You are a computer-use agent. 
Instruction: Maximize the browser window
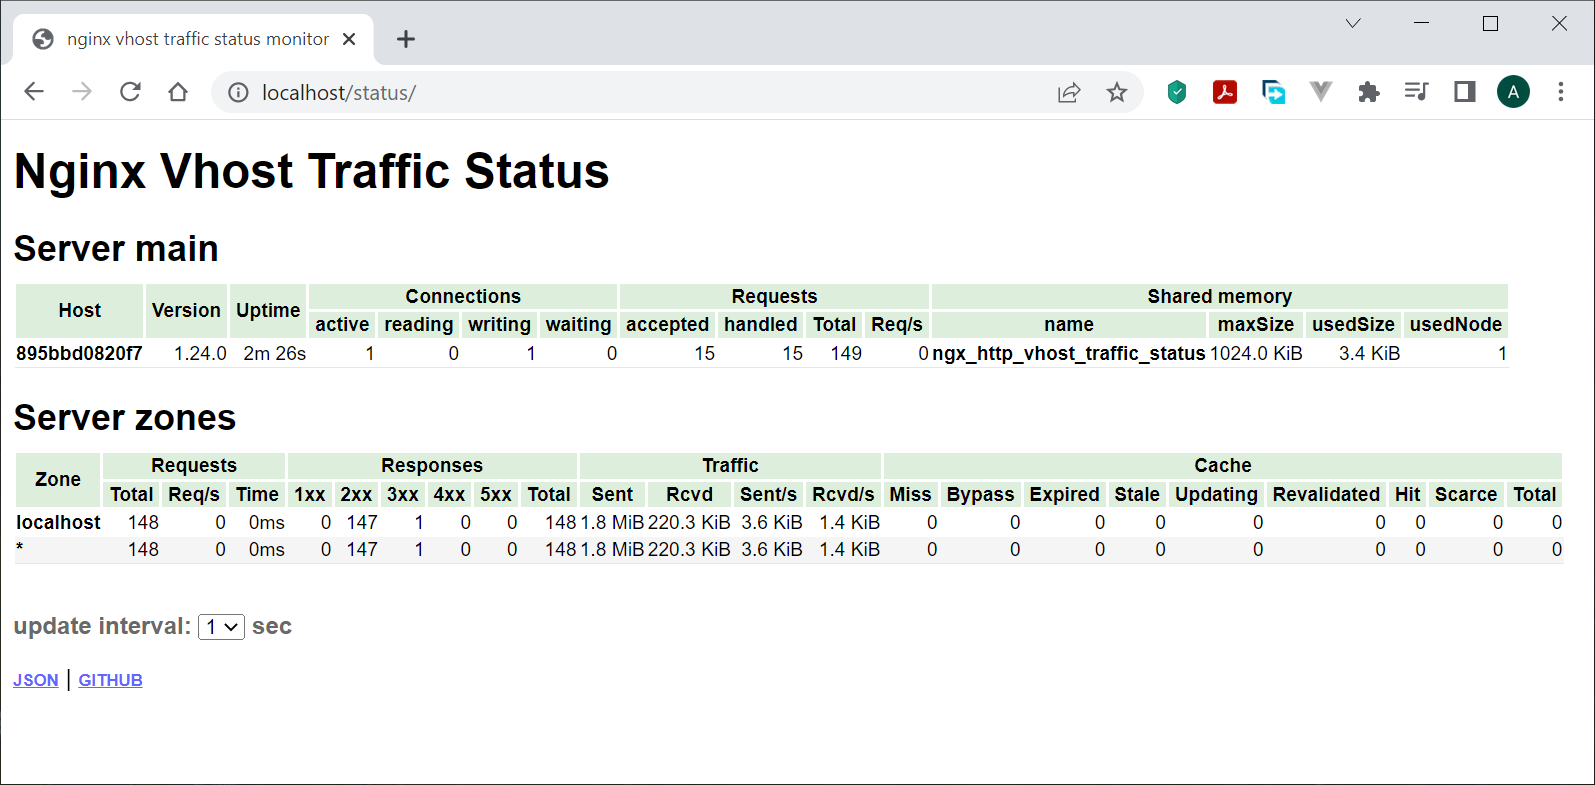[1490, 23]
